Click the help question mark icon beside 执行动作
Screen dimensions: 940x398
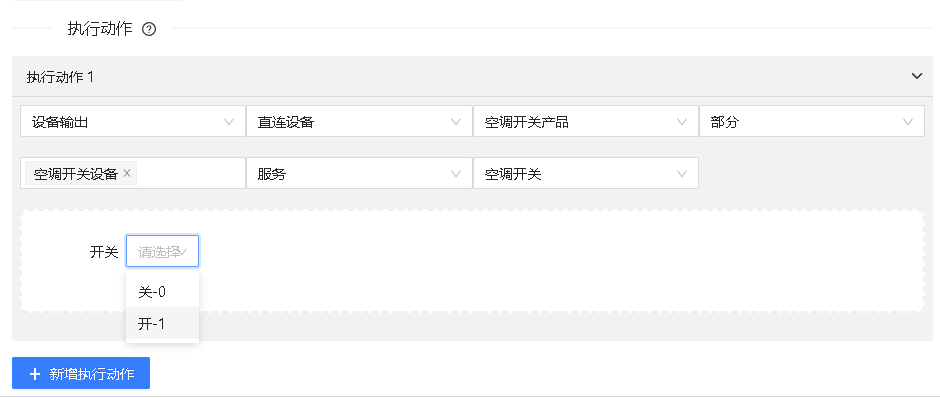[149, 29]
